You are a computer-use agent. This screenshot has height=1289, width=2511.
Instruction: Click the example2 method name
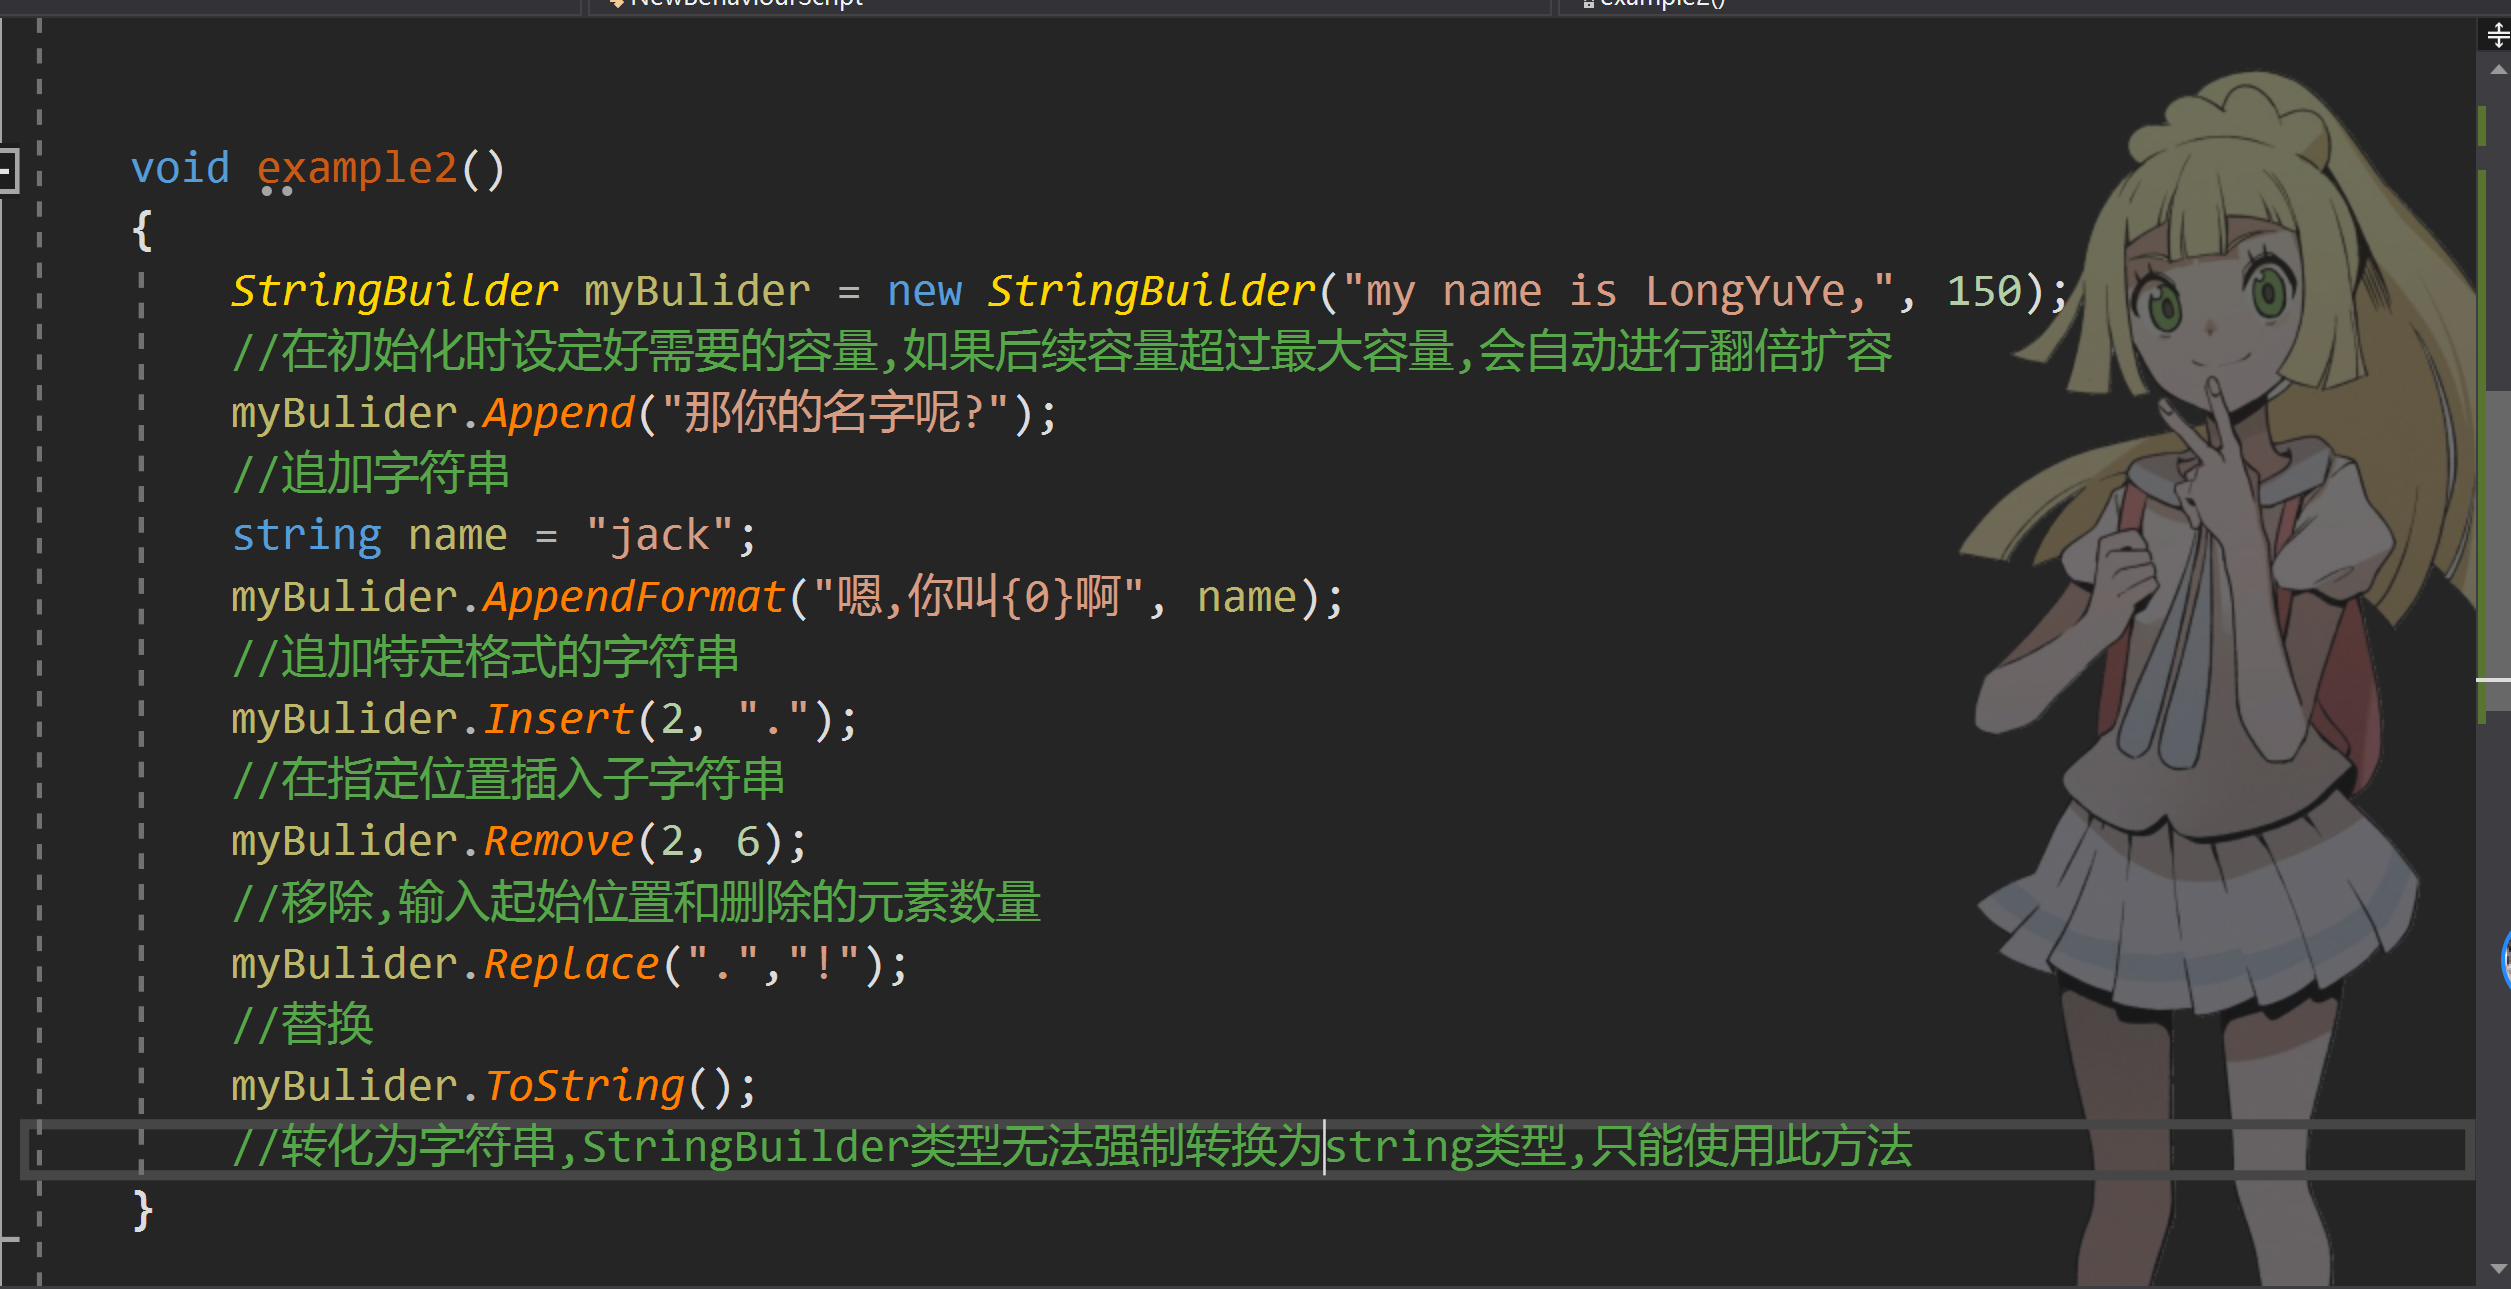click(x=357, y=168)
